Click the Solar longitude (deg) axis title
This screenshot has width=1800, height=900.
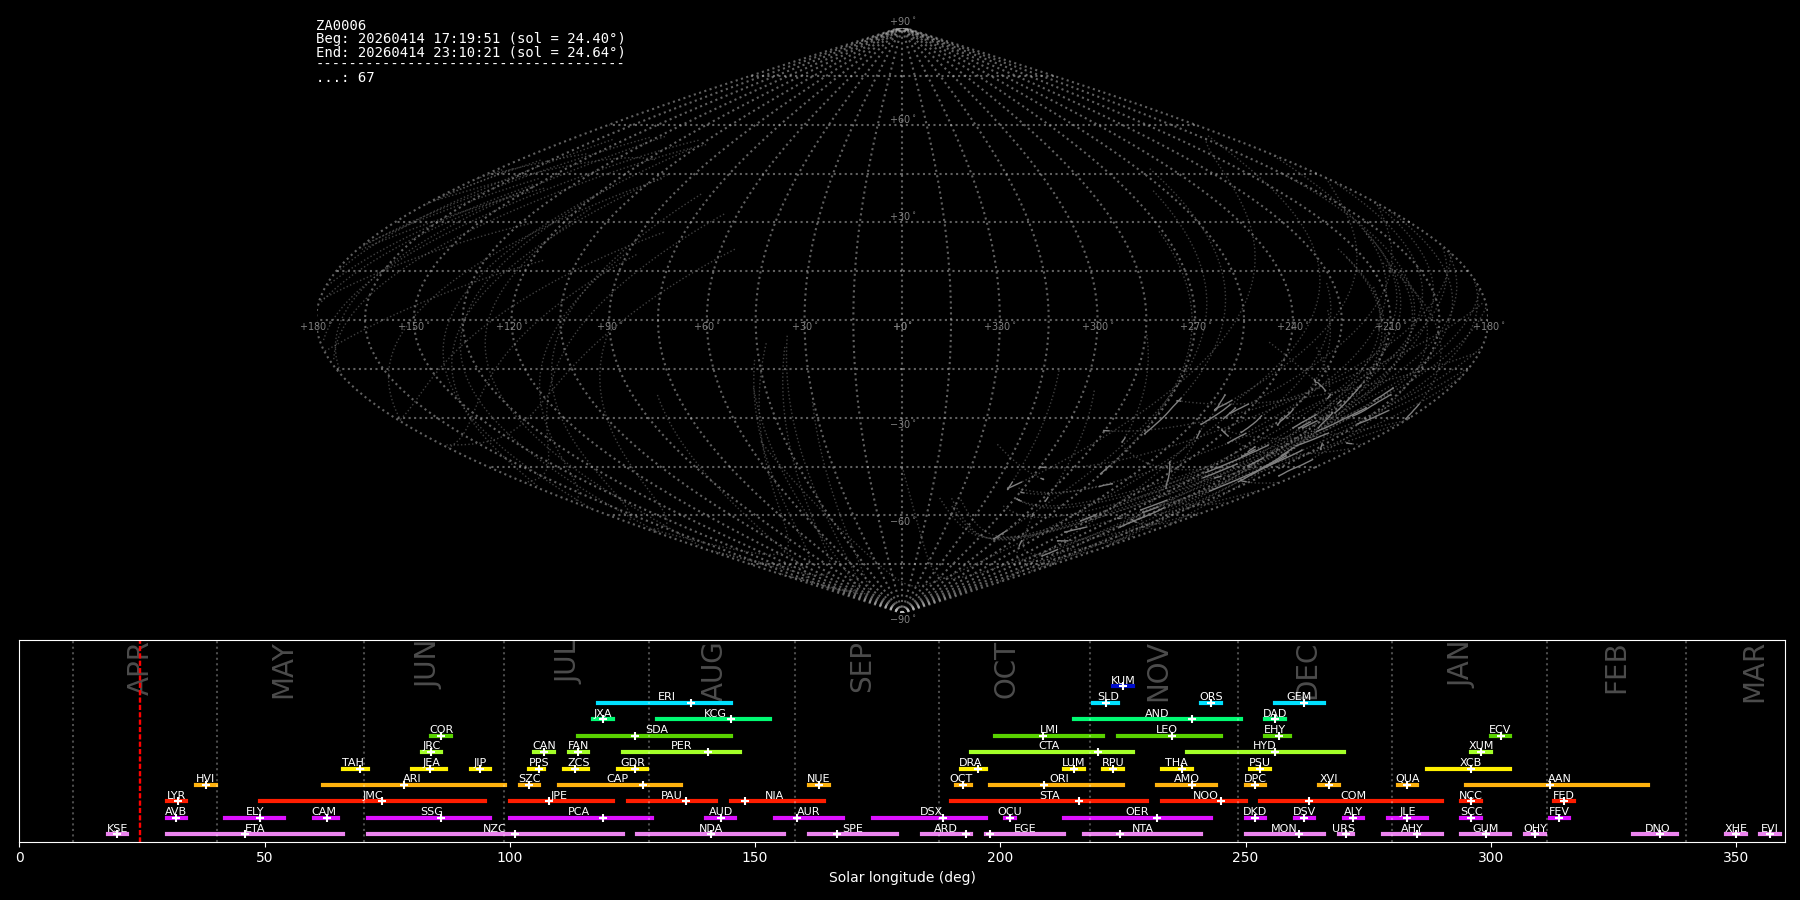tap(902, 878)
